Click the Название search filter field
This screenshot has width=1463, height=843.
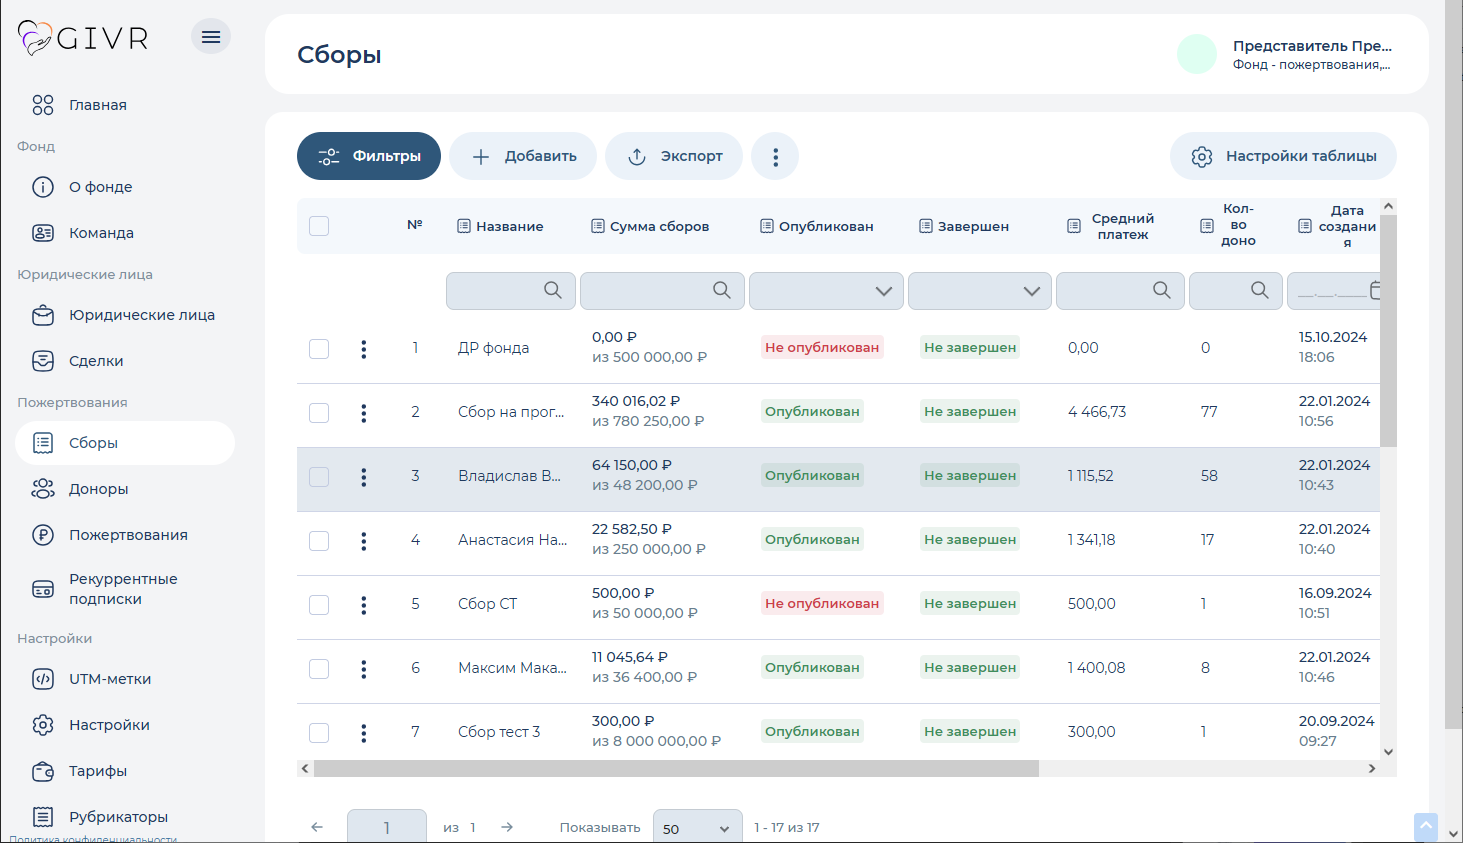tap(511, 291)
